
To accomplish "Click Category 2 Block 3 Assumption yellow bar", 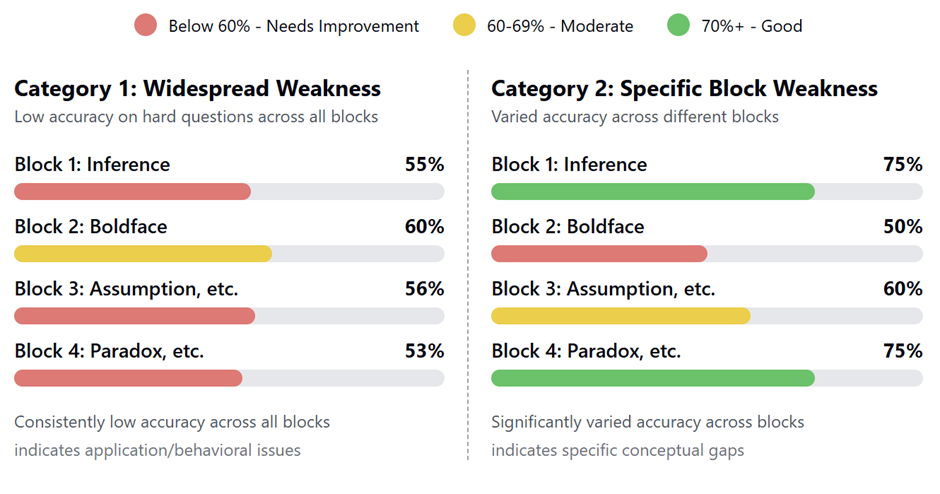I will coord(620,316).
